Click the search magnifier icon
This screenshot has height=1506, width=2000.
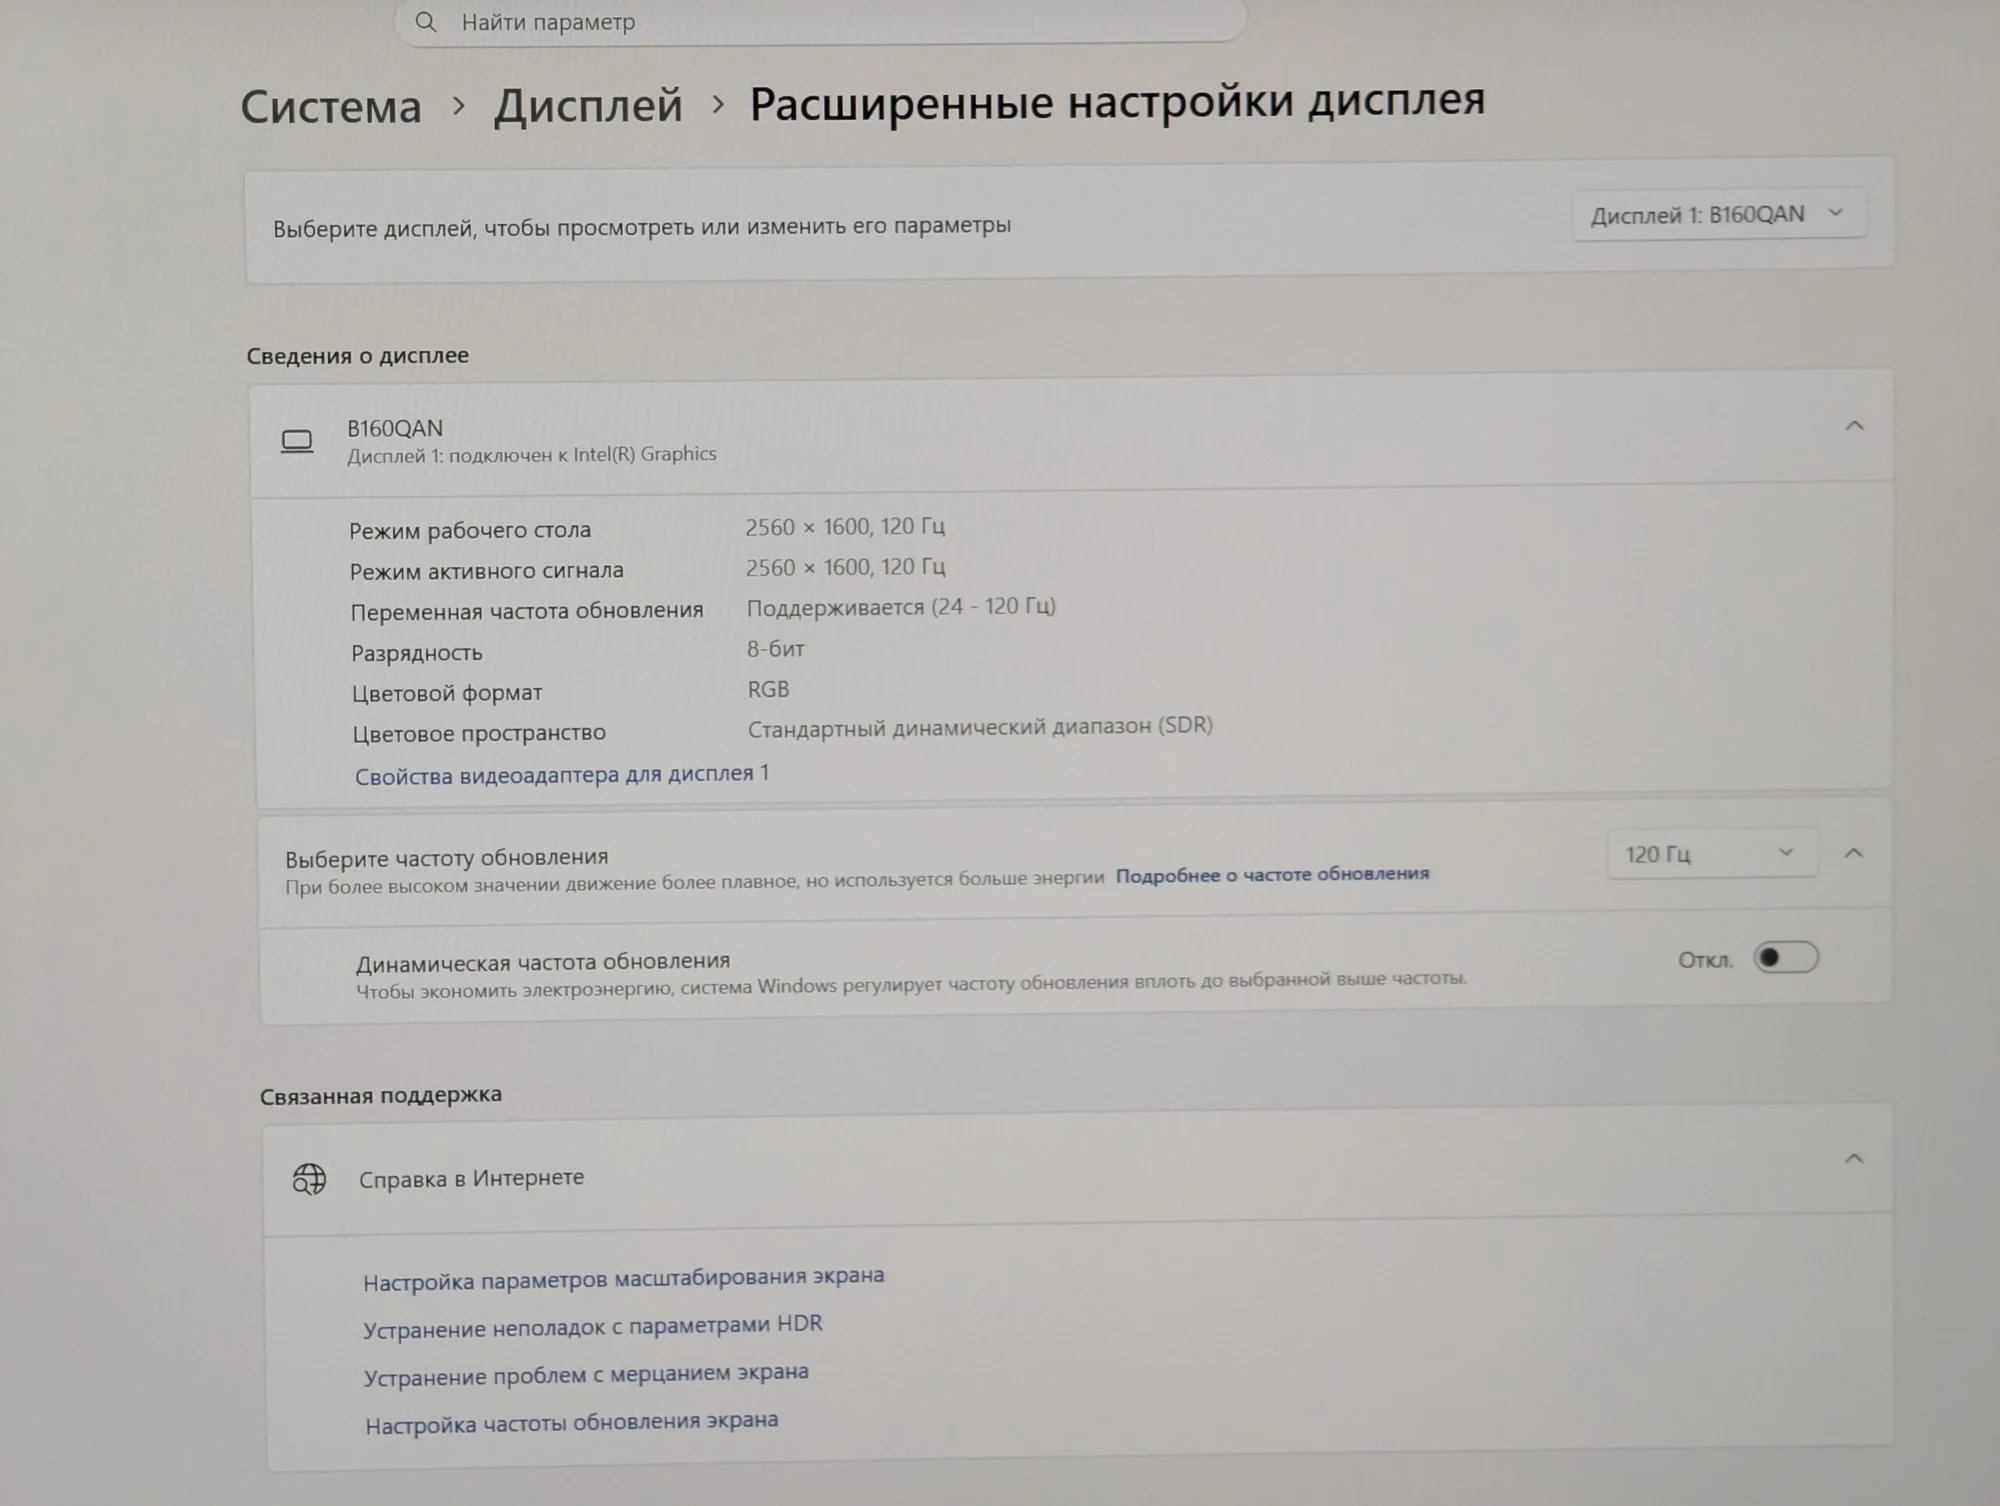[x=426, y=22]
